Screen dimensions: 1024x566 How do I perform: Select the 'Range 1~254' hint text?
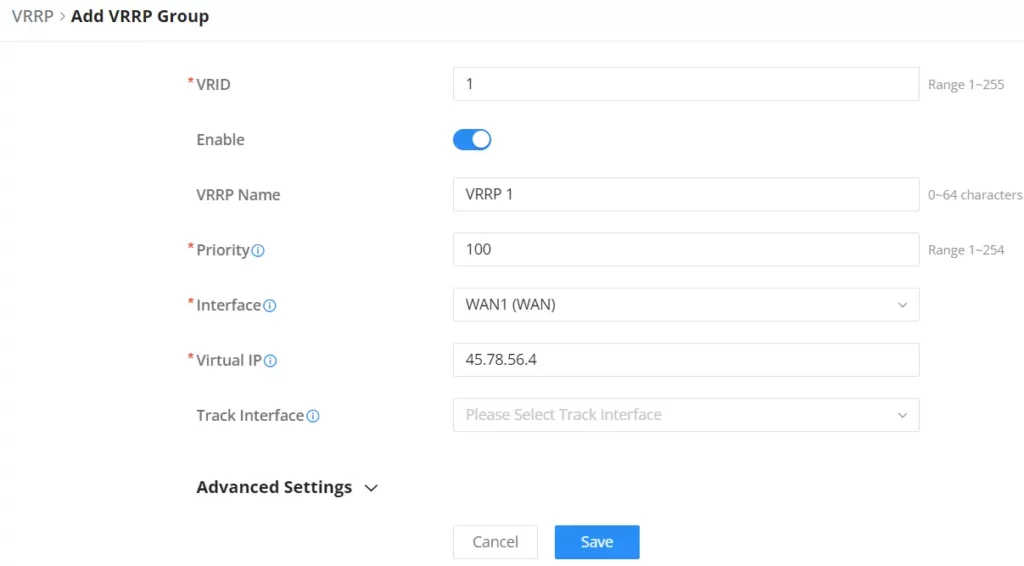(x=966, y=250)
